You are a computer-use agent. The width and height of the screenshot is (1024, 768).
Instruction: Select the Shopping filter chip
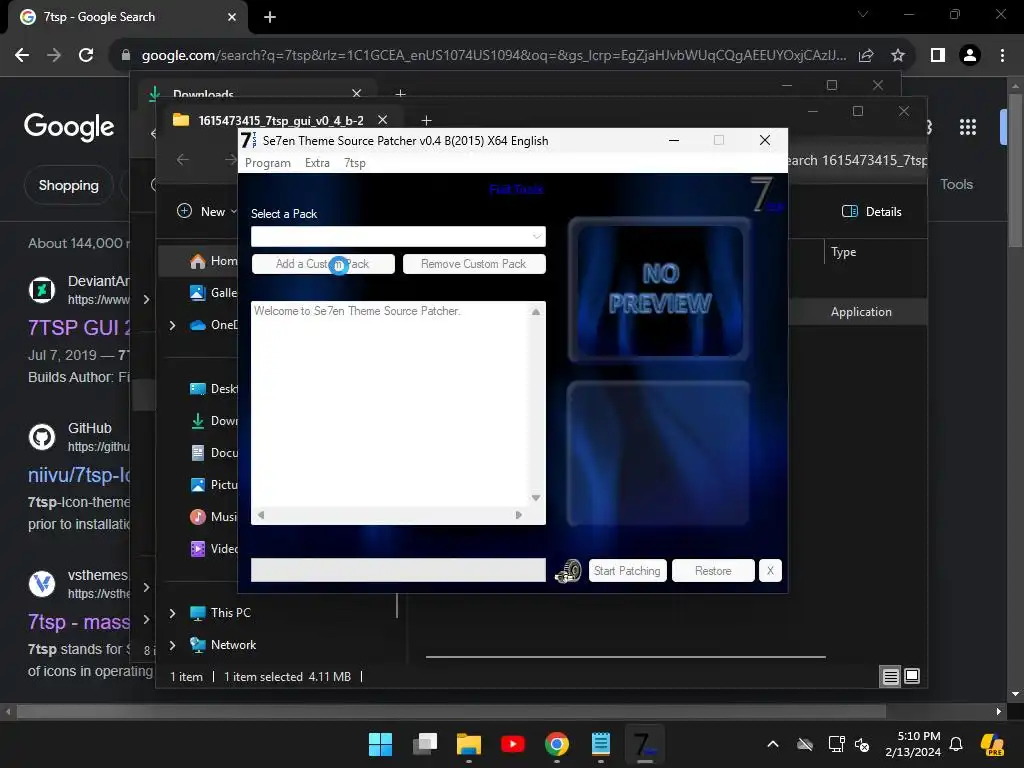tap(69, 185)
